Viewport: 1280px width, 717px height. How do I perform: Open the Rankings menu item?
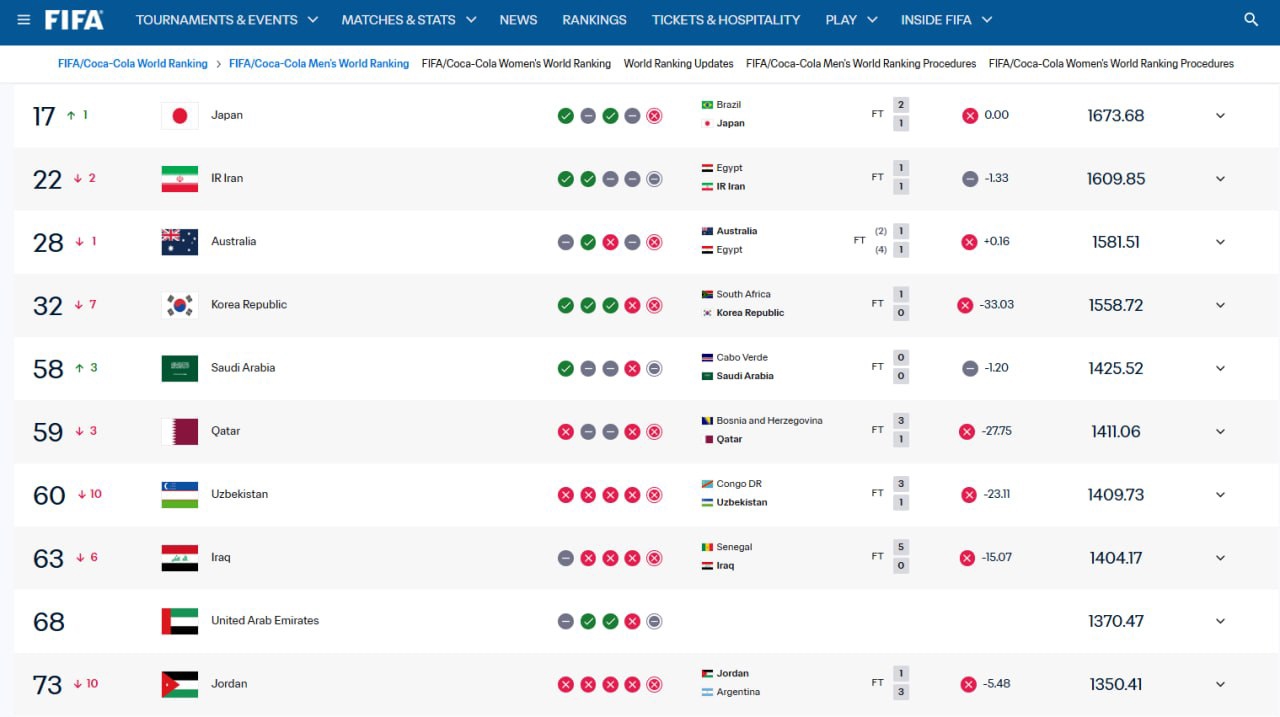594,20
